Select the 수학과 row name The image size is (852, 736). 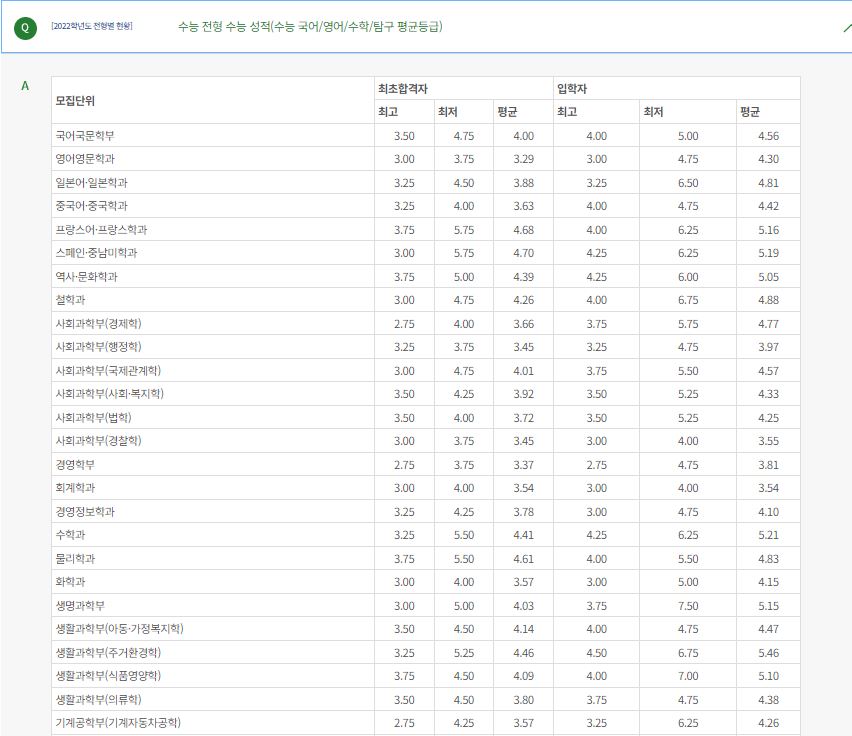(x=70, y=534)
